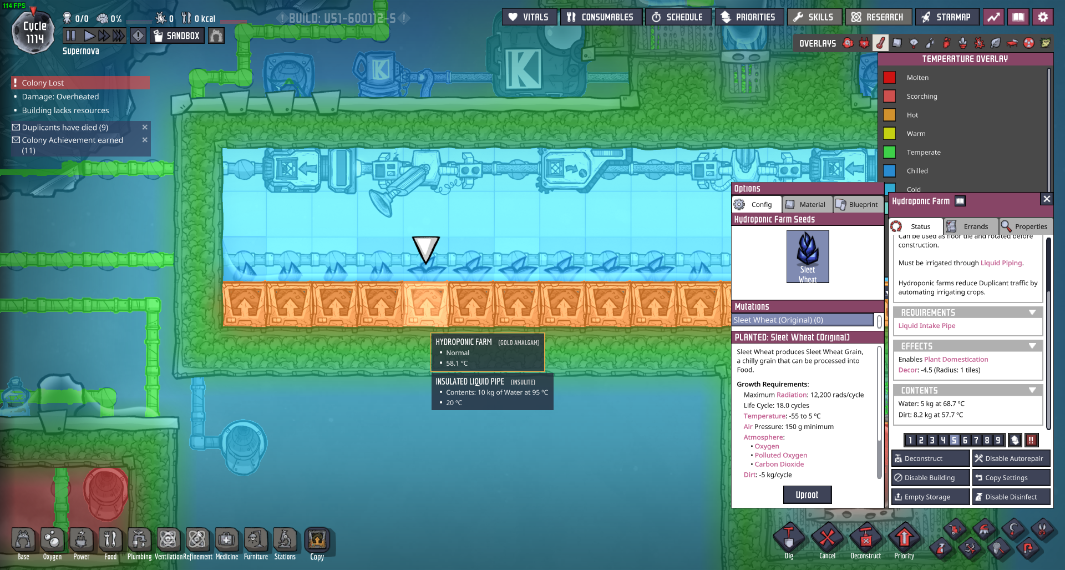Viewport: 1065px width, 570px height.
Task: Toggle the Germ overlay icon
Action: (x=979, y=43)
